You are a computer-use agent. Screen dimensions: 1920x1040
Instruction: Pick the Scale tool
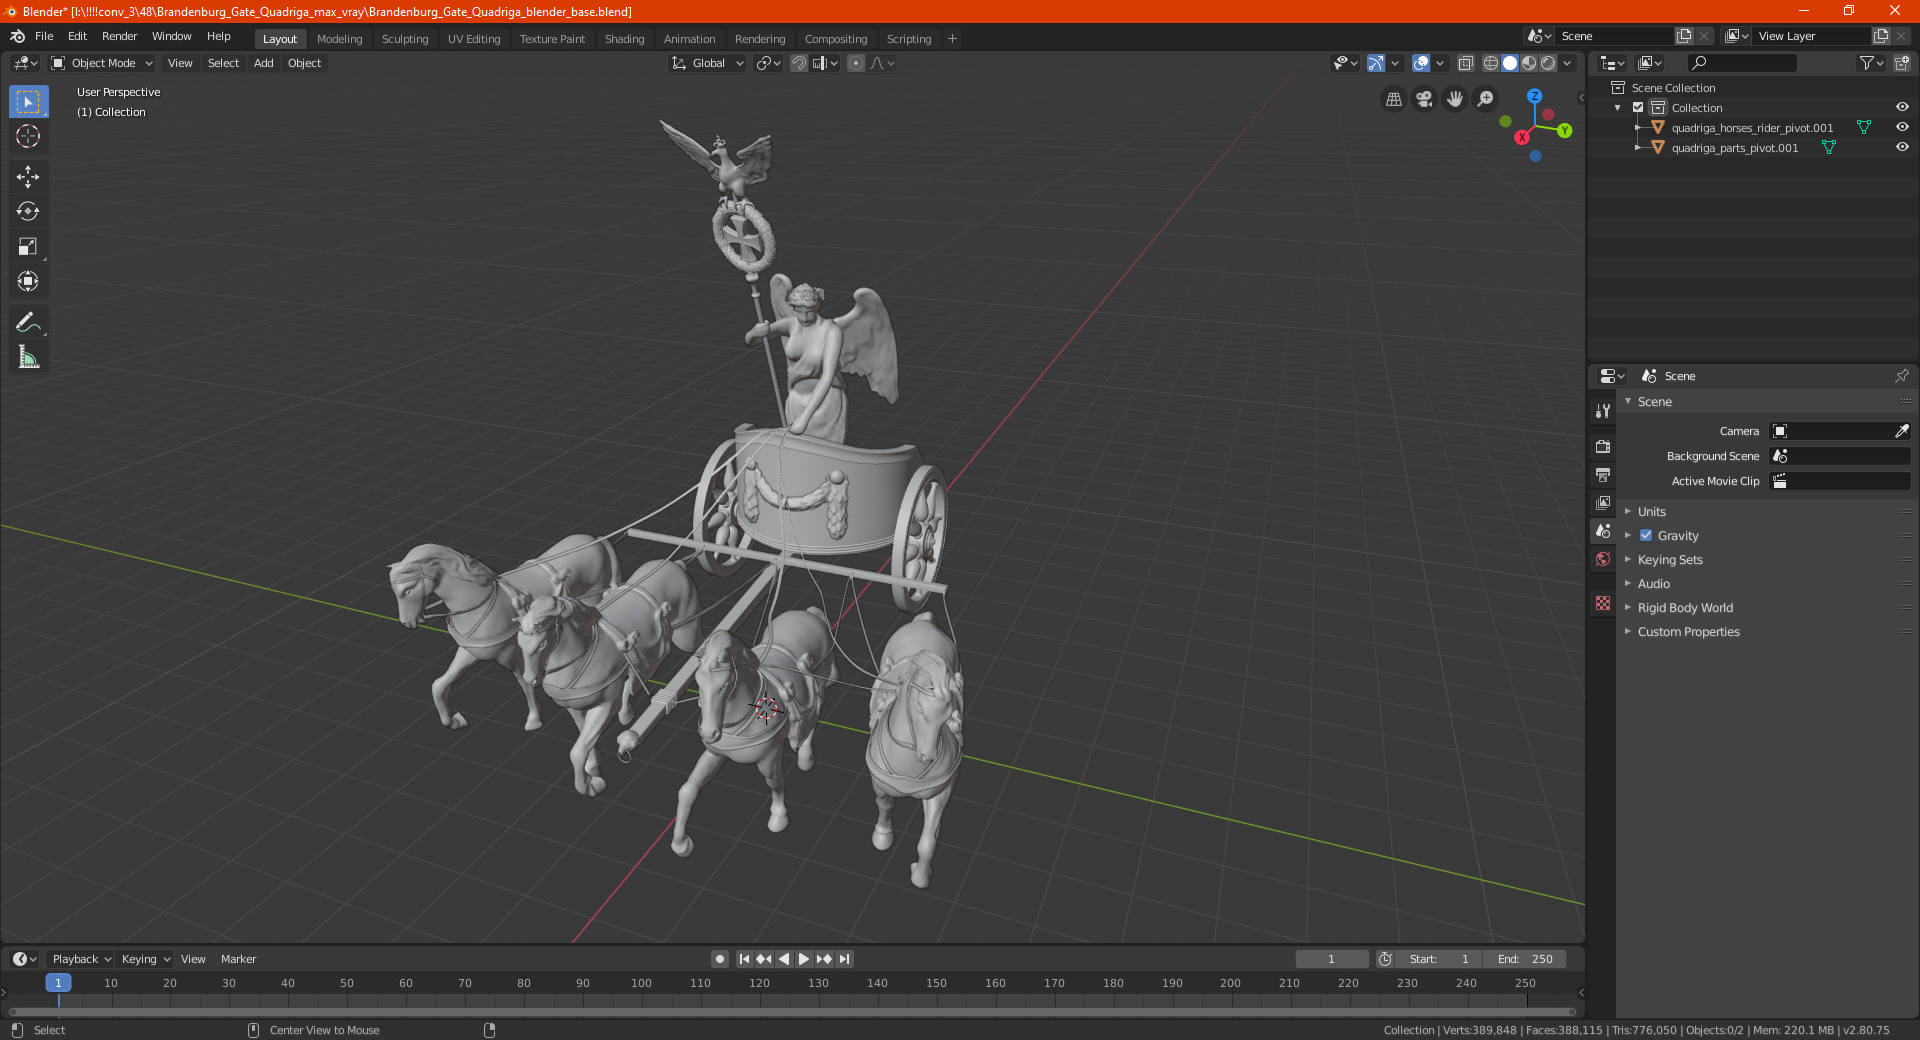point(28,247)
